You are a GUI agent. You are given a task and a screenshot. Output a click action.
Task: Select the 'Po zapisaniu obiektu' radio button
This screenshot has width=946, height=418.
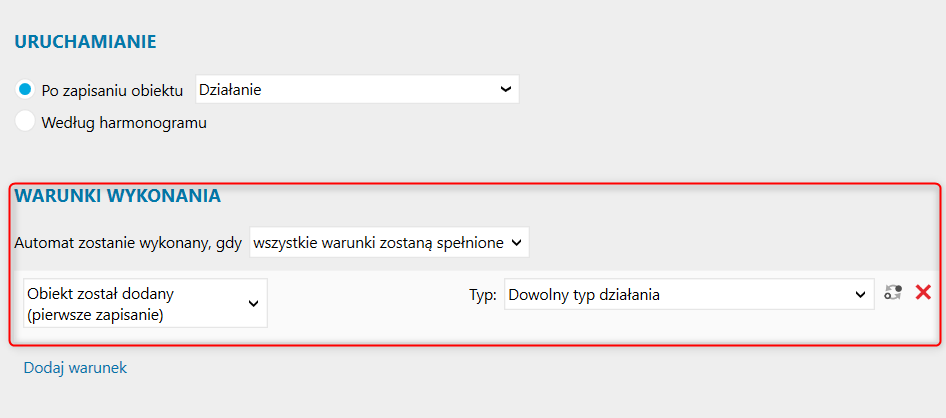point(25,90)
